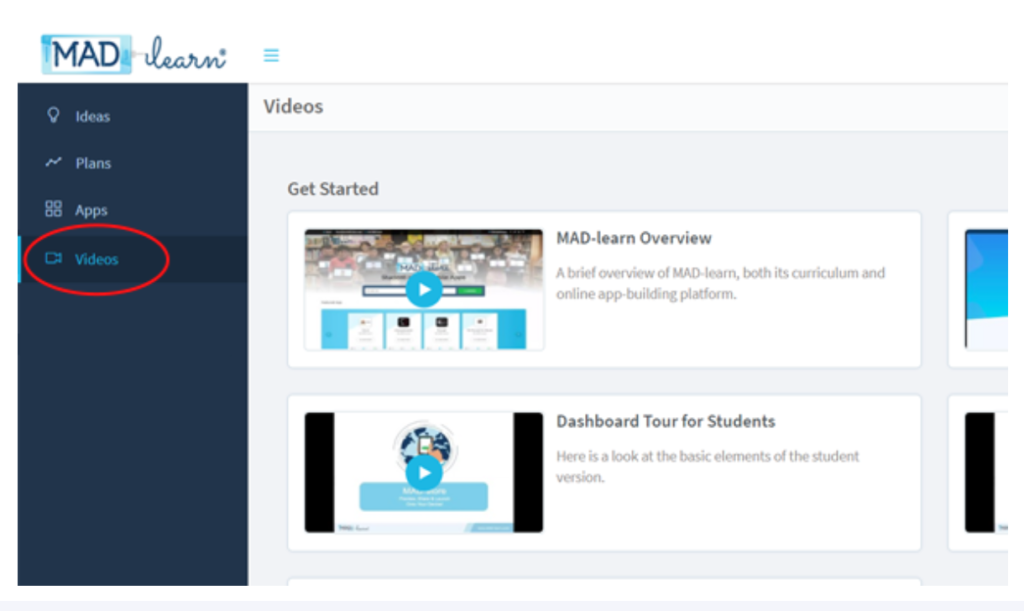Viewport: 1024px width, 611px height.
Task: Click the lightbulb icon beside Ideas
Action: coord(54,115)
